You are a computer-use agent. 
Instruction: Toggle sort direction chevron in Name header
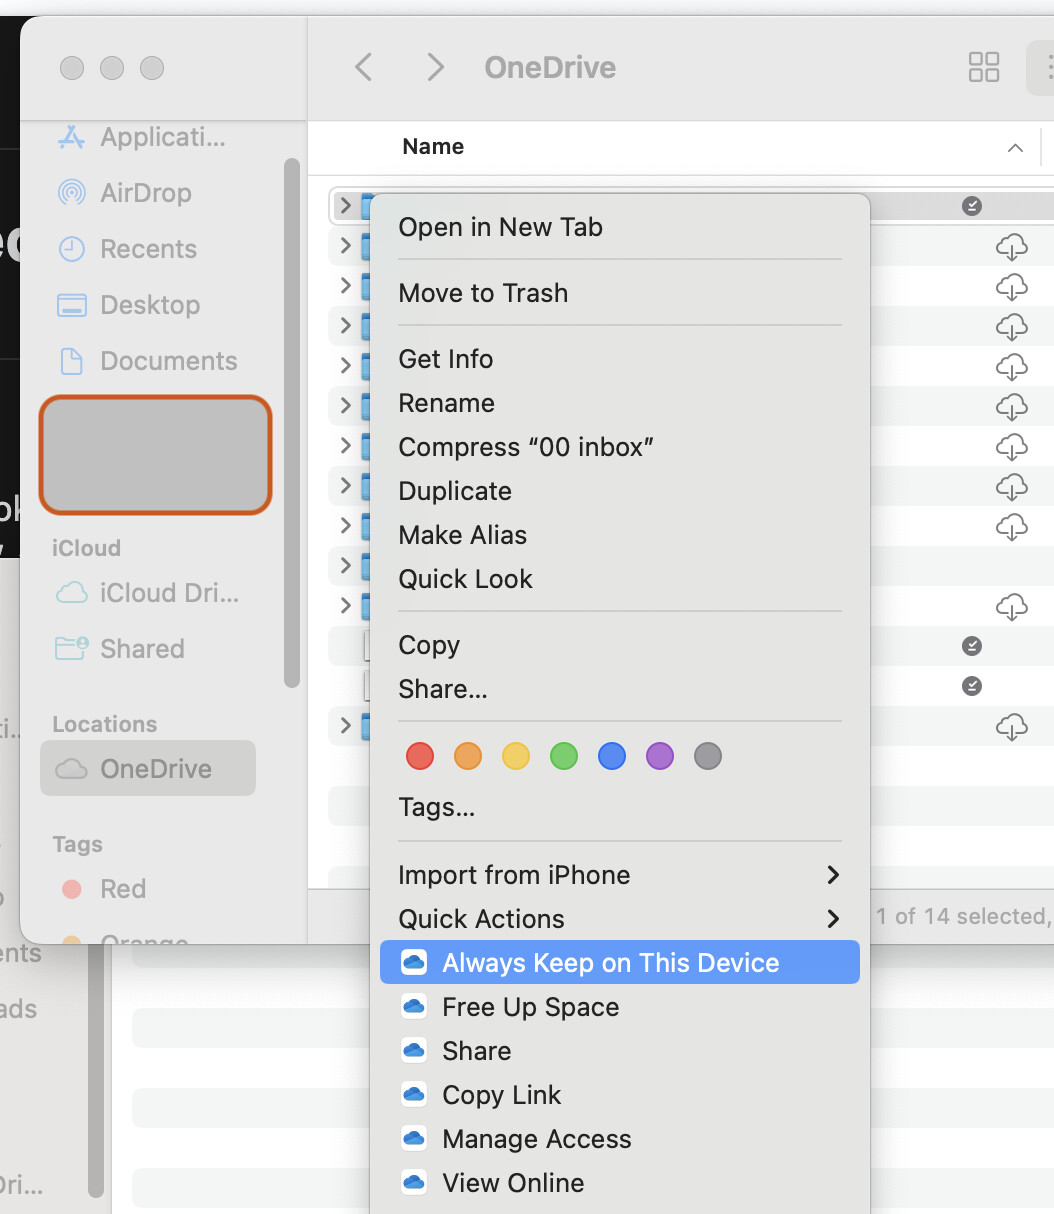(x=1015, y=148)
